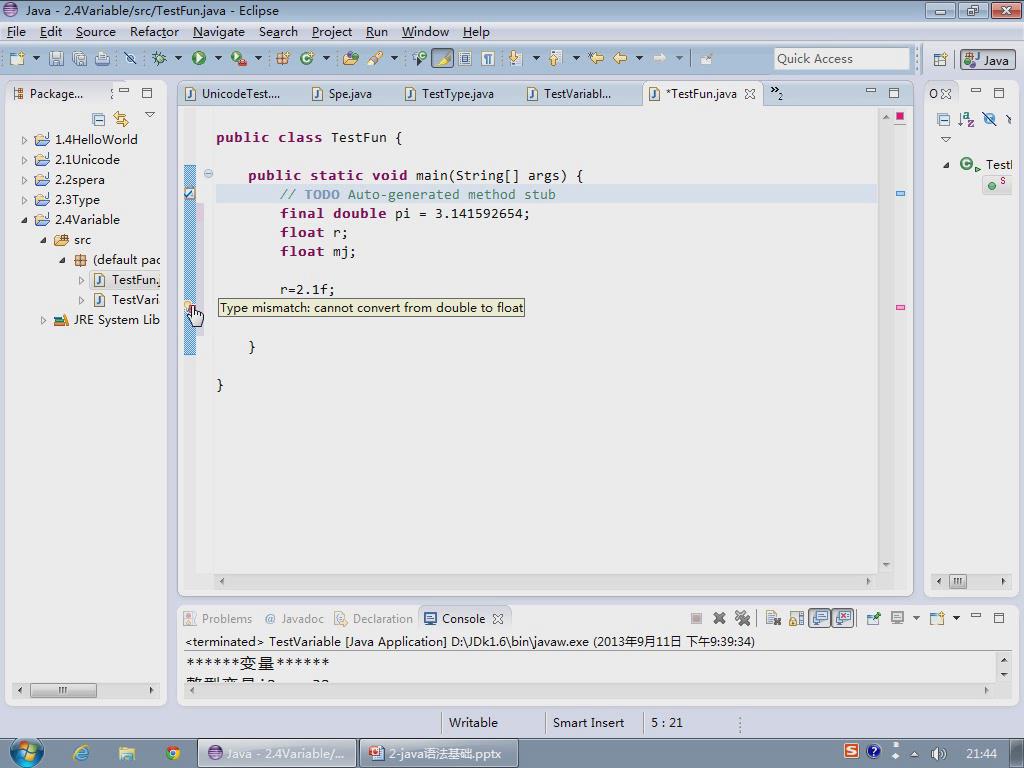Image resolution: width=1024 pixels, height=768 pixels.
Task: Maximize the Console view
Action: pos(999,617)
